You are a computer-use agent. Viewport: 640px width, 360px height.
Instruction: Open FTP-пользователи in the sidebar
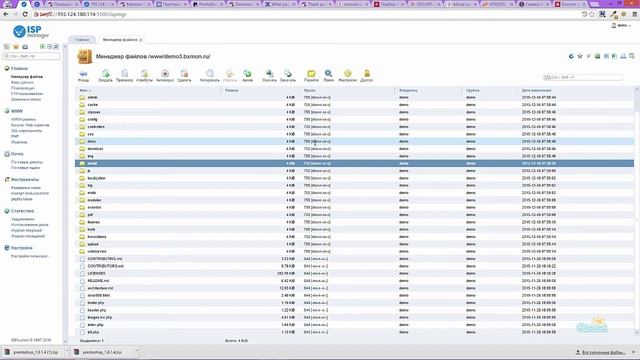pos(27,94)
